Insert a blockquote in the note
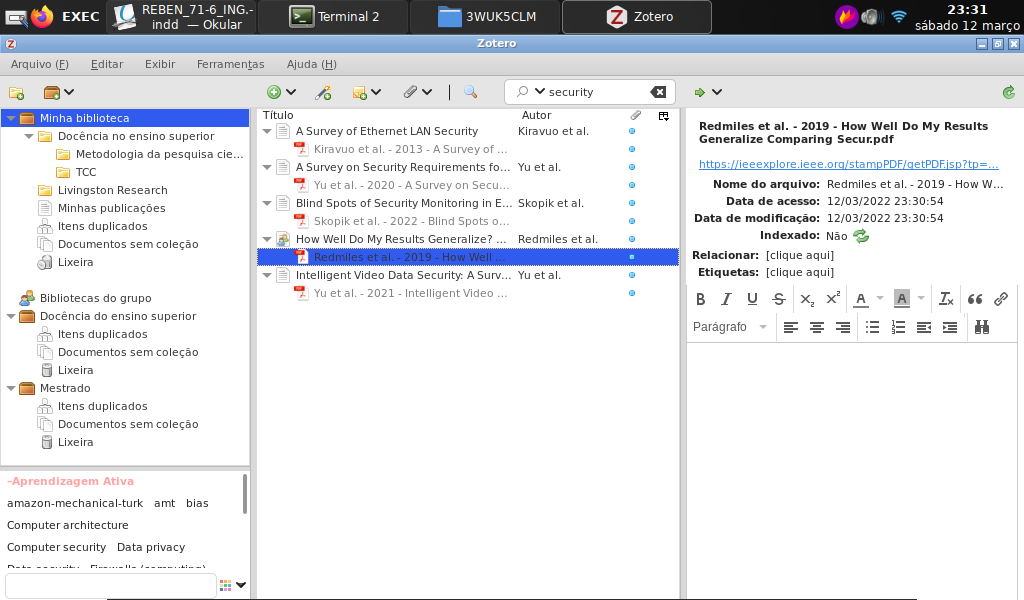1024x600 pixels. pyautogui.click(x=975, y=299)
